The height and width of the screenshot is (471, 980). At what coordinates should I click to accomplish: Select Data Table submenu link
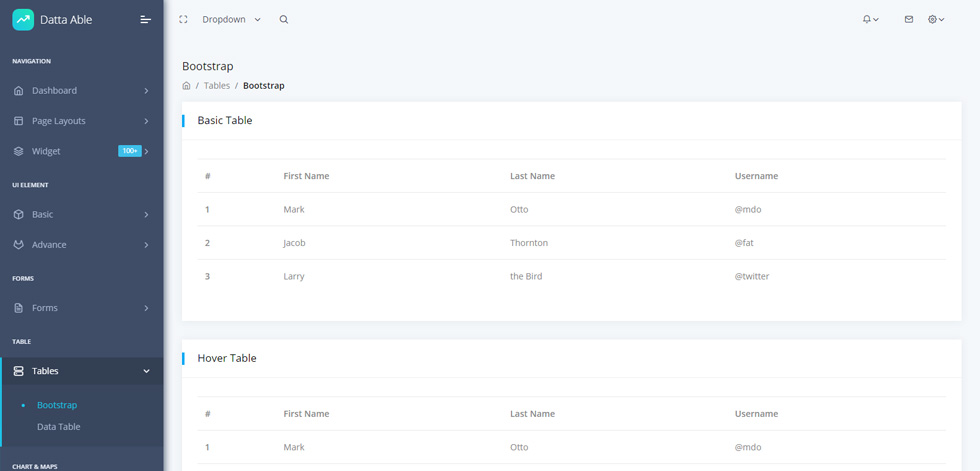[59, 427]
